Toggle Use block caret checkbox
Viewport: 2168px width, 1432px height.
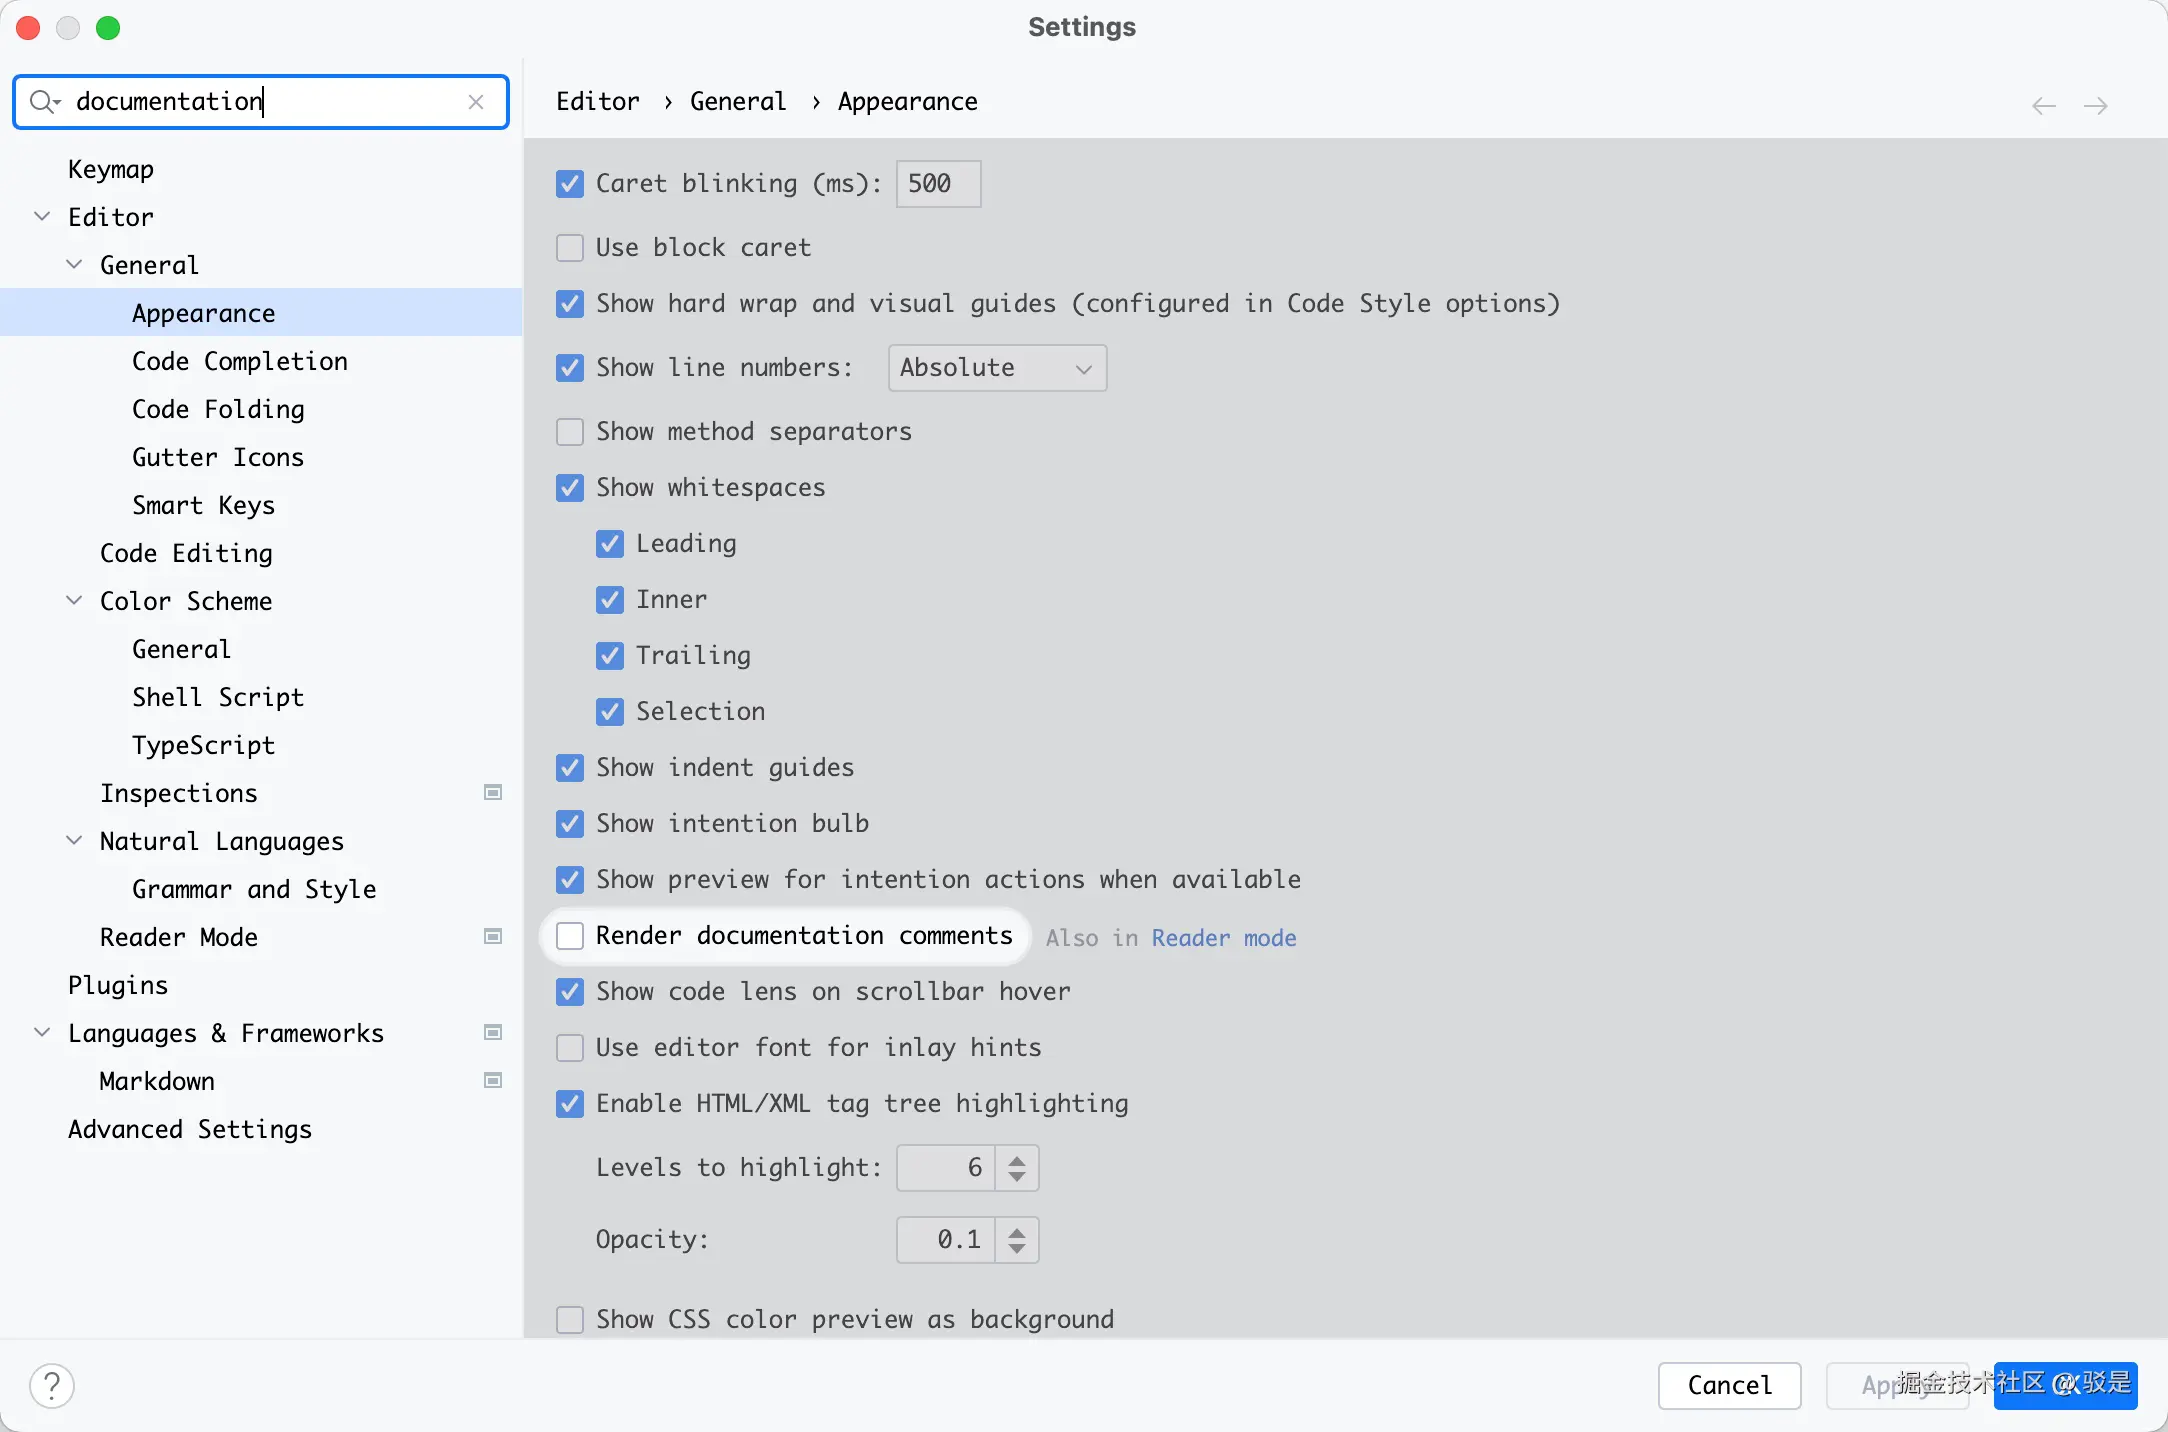[570, 248]
